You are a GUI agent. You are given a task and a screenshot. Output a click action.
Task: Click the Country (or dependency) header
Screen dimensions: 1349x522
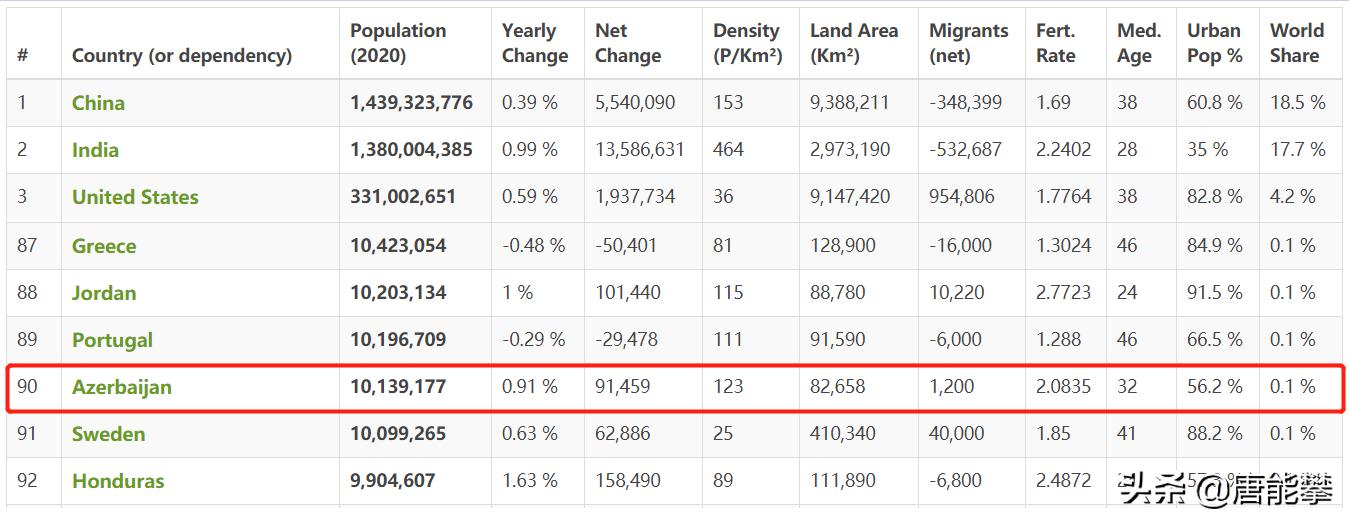[182, 56]
